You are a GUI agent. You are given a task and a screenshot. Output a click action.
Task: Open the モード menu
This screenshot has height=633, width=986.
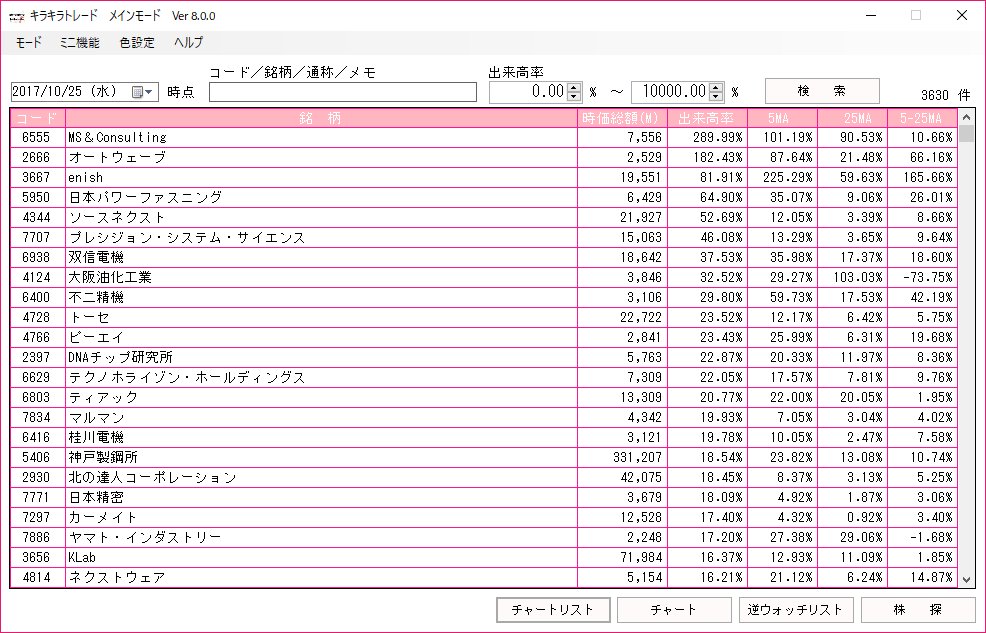28,43
